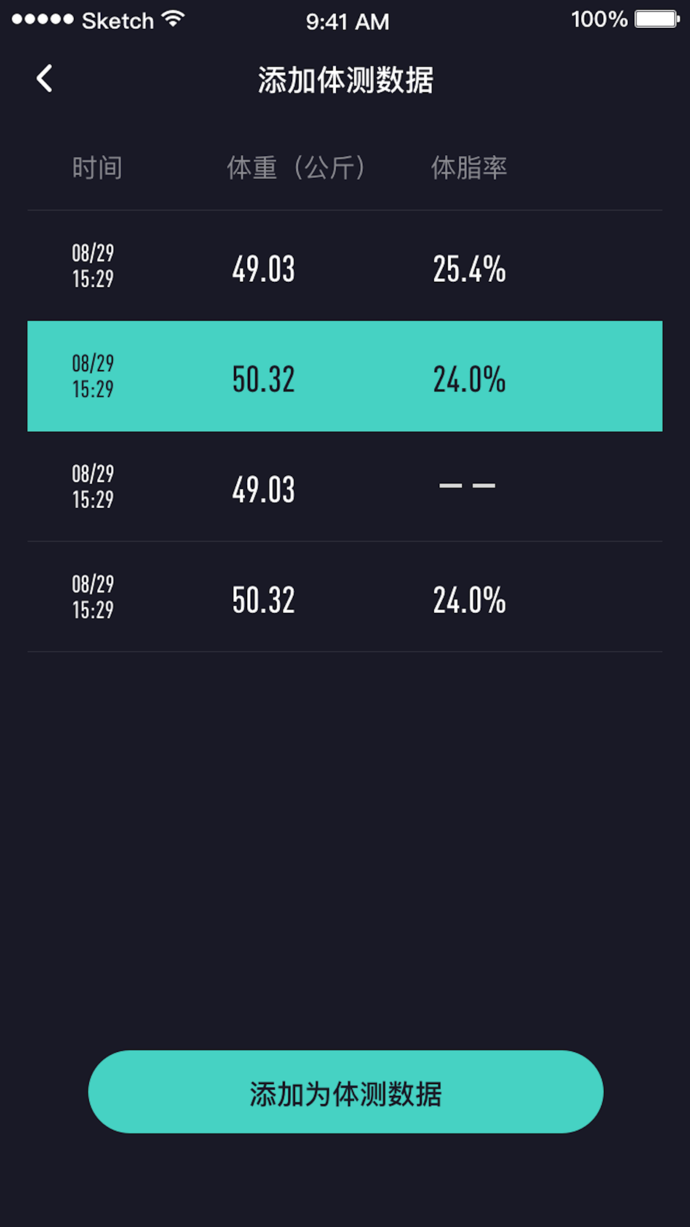This screenshot has width=690, height=1227.
Task: Tap the 50.32 weight in bottom row
Action: [x=263, y=600]
